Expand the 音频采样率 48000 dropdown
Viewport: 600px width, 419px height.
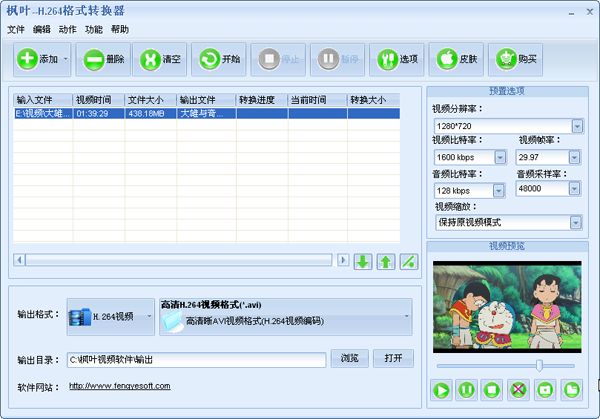(574, 188)
